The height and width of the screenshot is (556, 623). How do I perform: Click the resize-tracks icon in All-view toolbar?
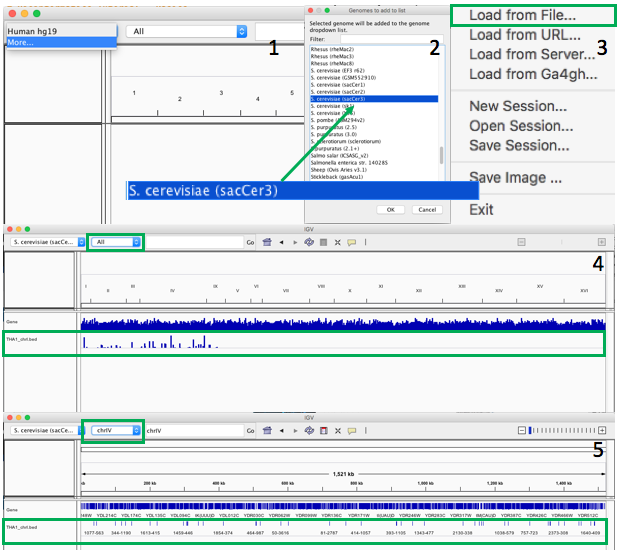[337, 242]
